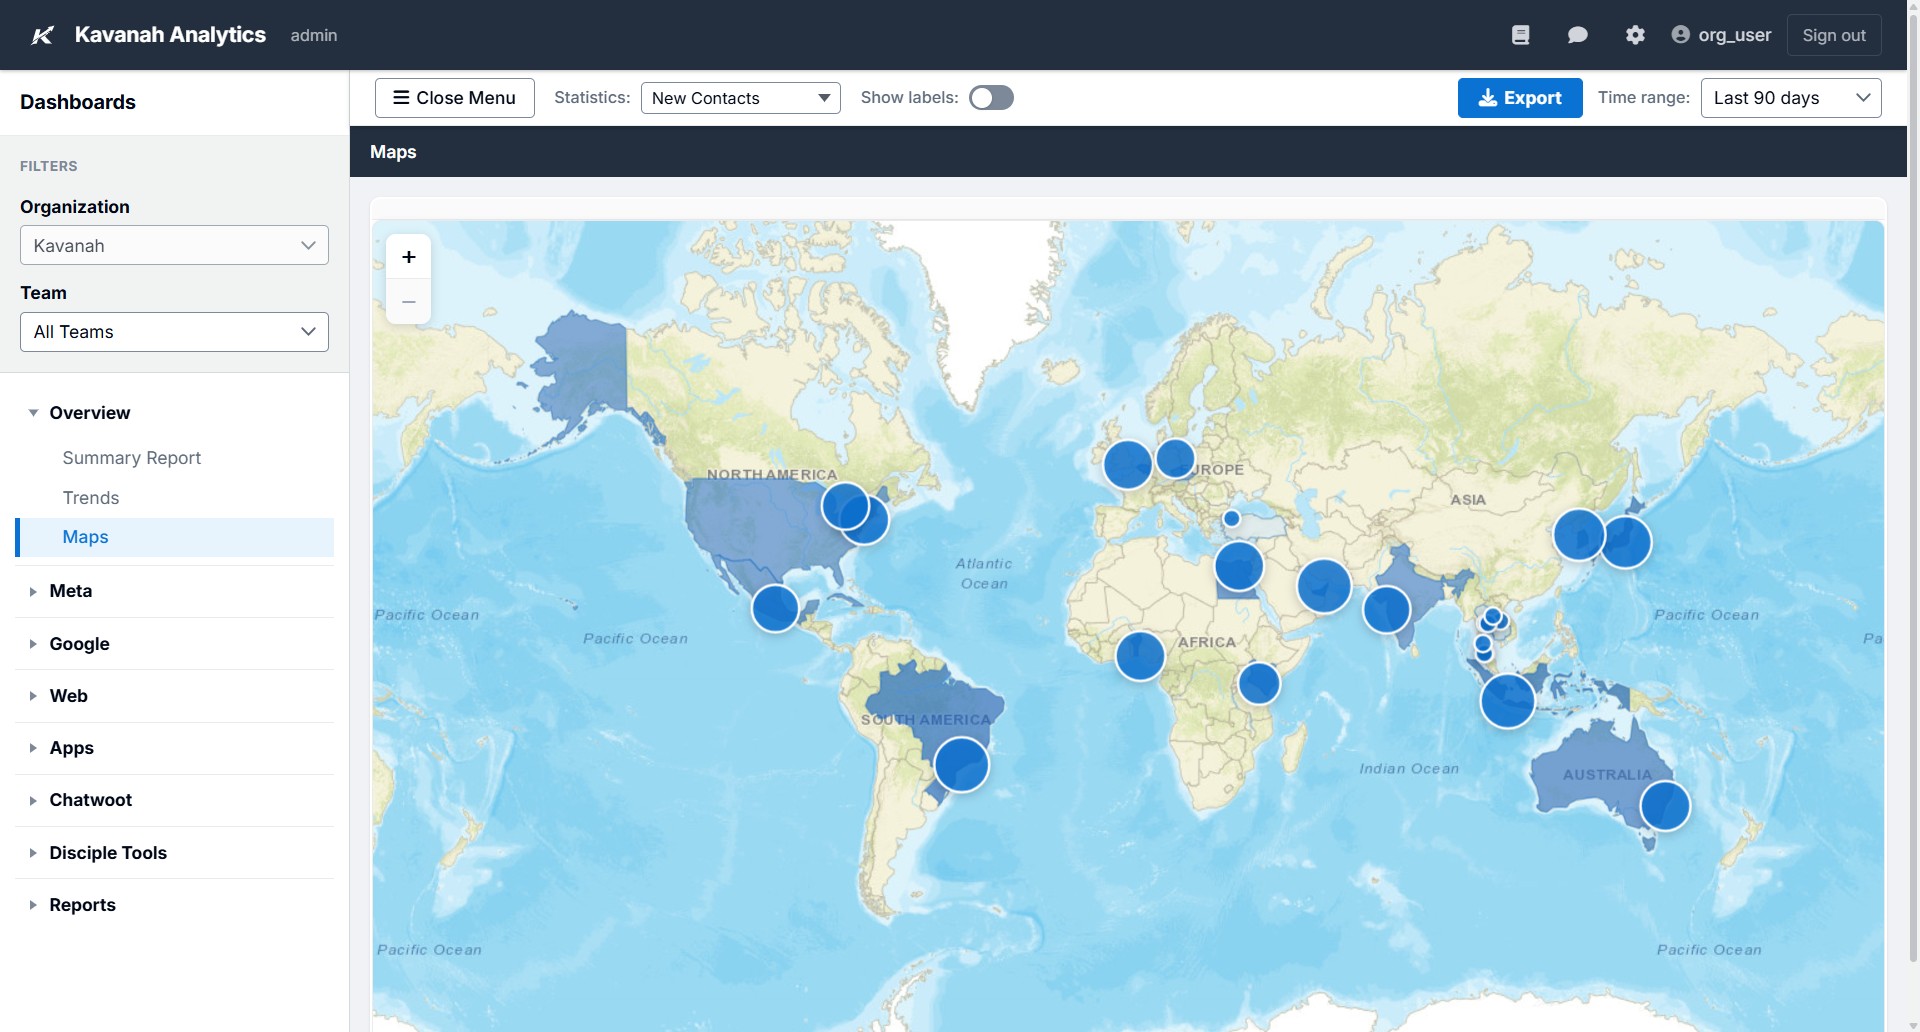Click the Export button
The height and width of the screenshot is (1032, 1920).
(1520, 98)
